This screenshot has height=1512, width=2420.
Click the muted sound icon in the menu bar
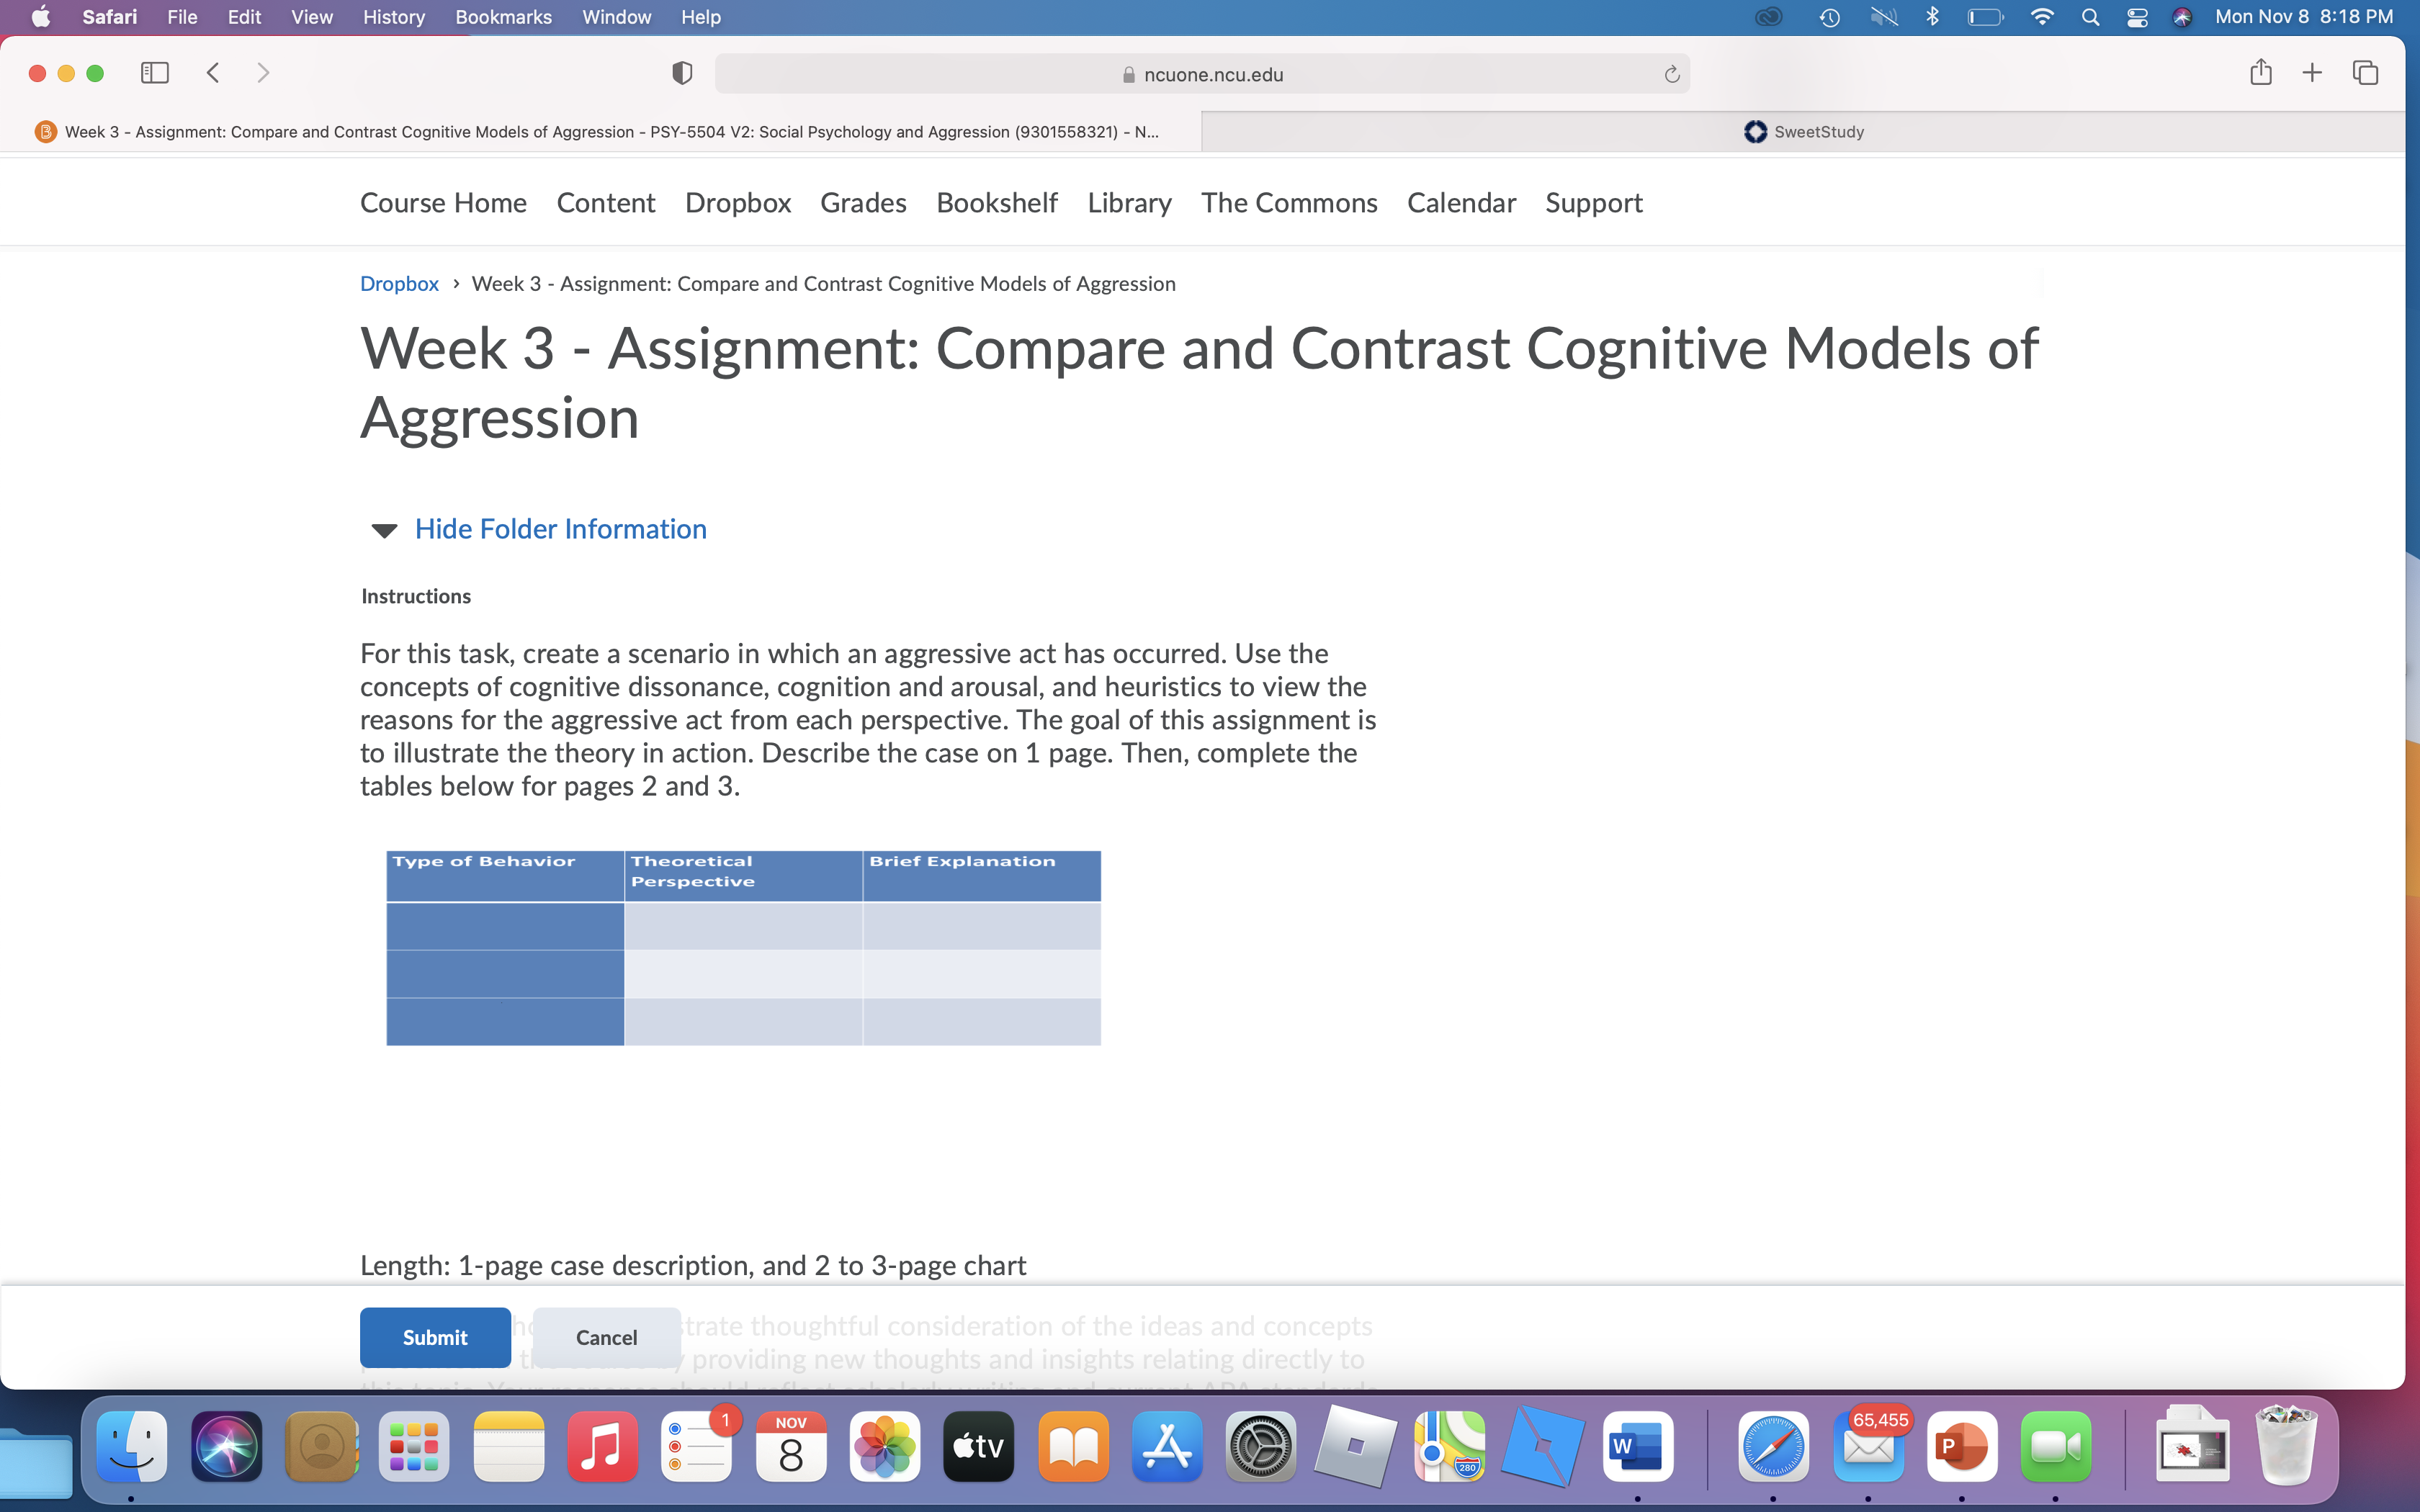click(1883, 17)
